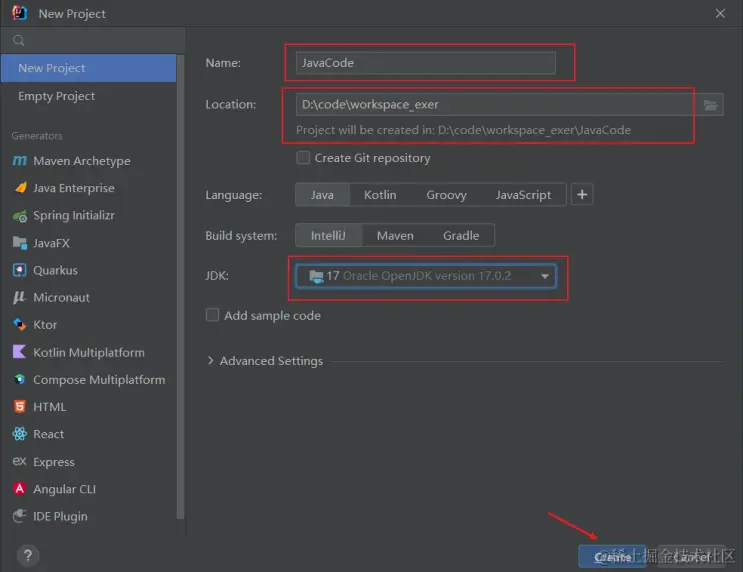Viewport: 743px width, 572px height.
Task: Enable Create Git repository checkbox
Action: point(303,158)
